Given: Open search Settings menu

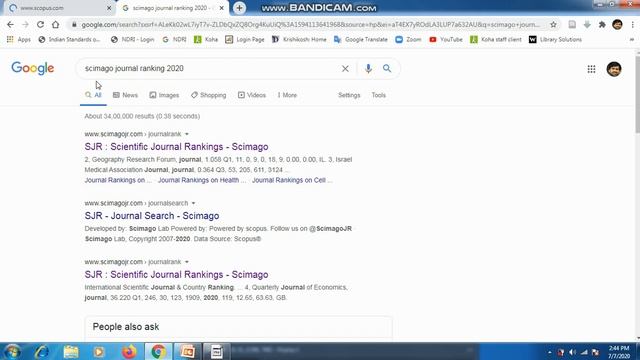Looking at the screenshot, I should pyautogui.click(x=349, y=95).
